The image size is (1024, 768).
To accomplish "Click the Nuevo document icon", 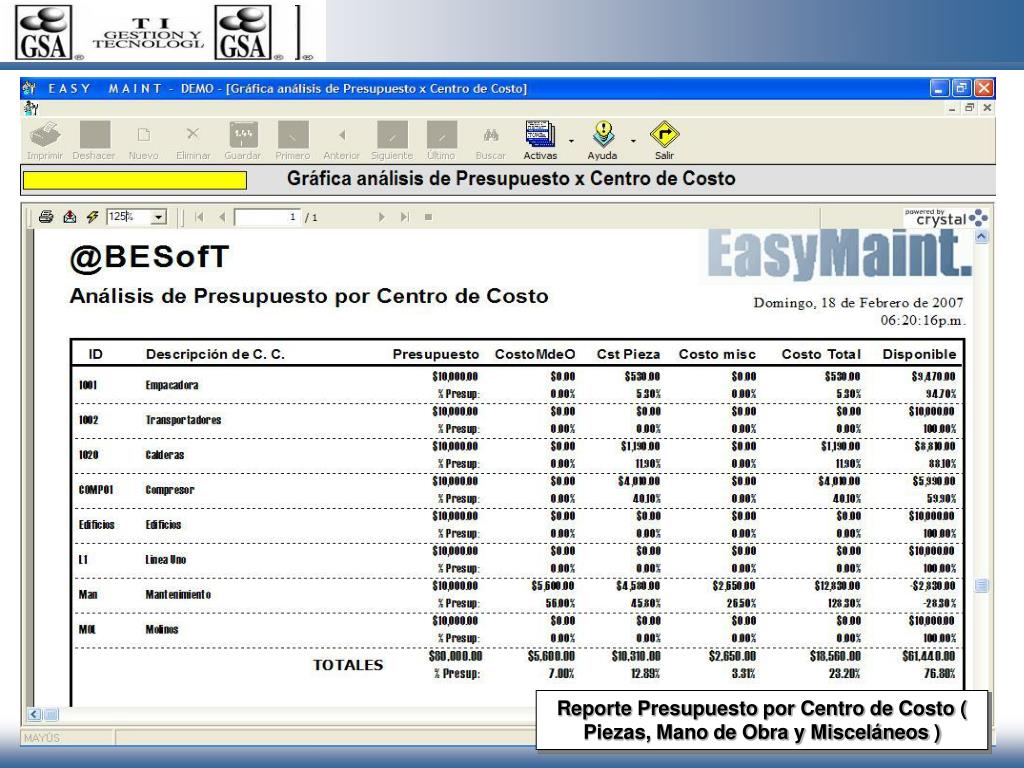I will point(144,135).
